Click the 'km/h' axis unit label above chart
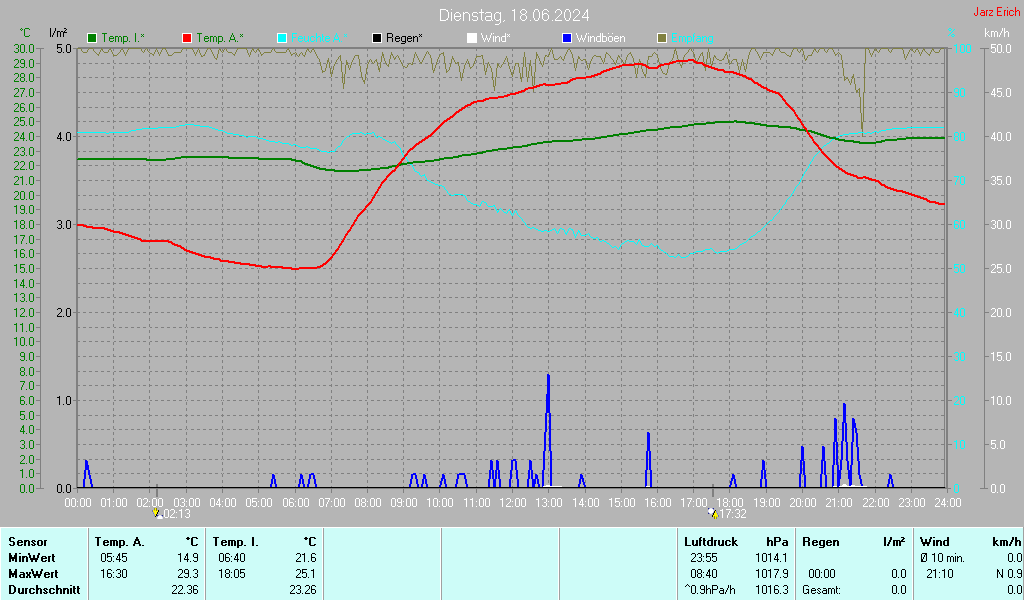 click(x=997, y=33)
